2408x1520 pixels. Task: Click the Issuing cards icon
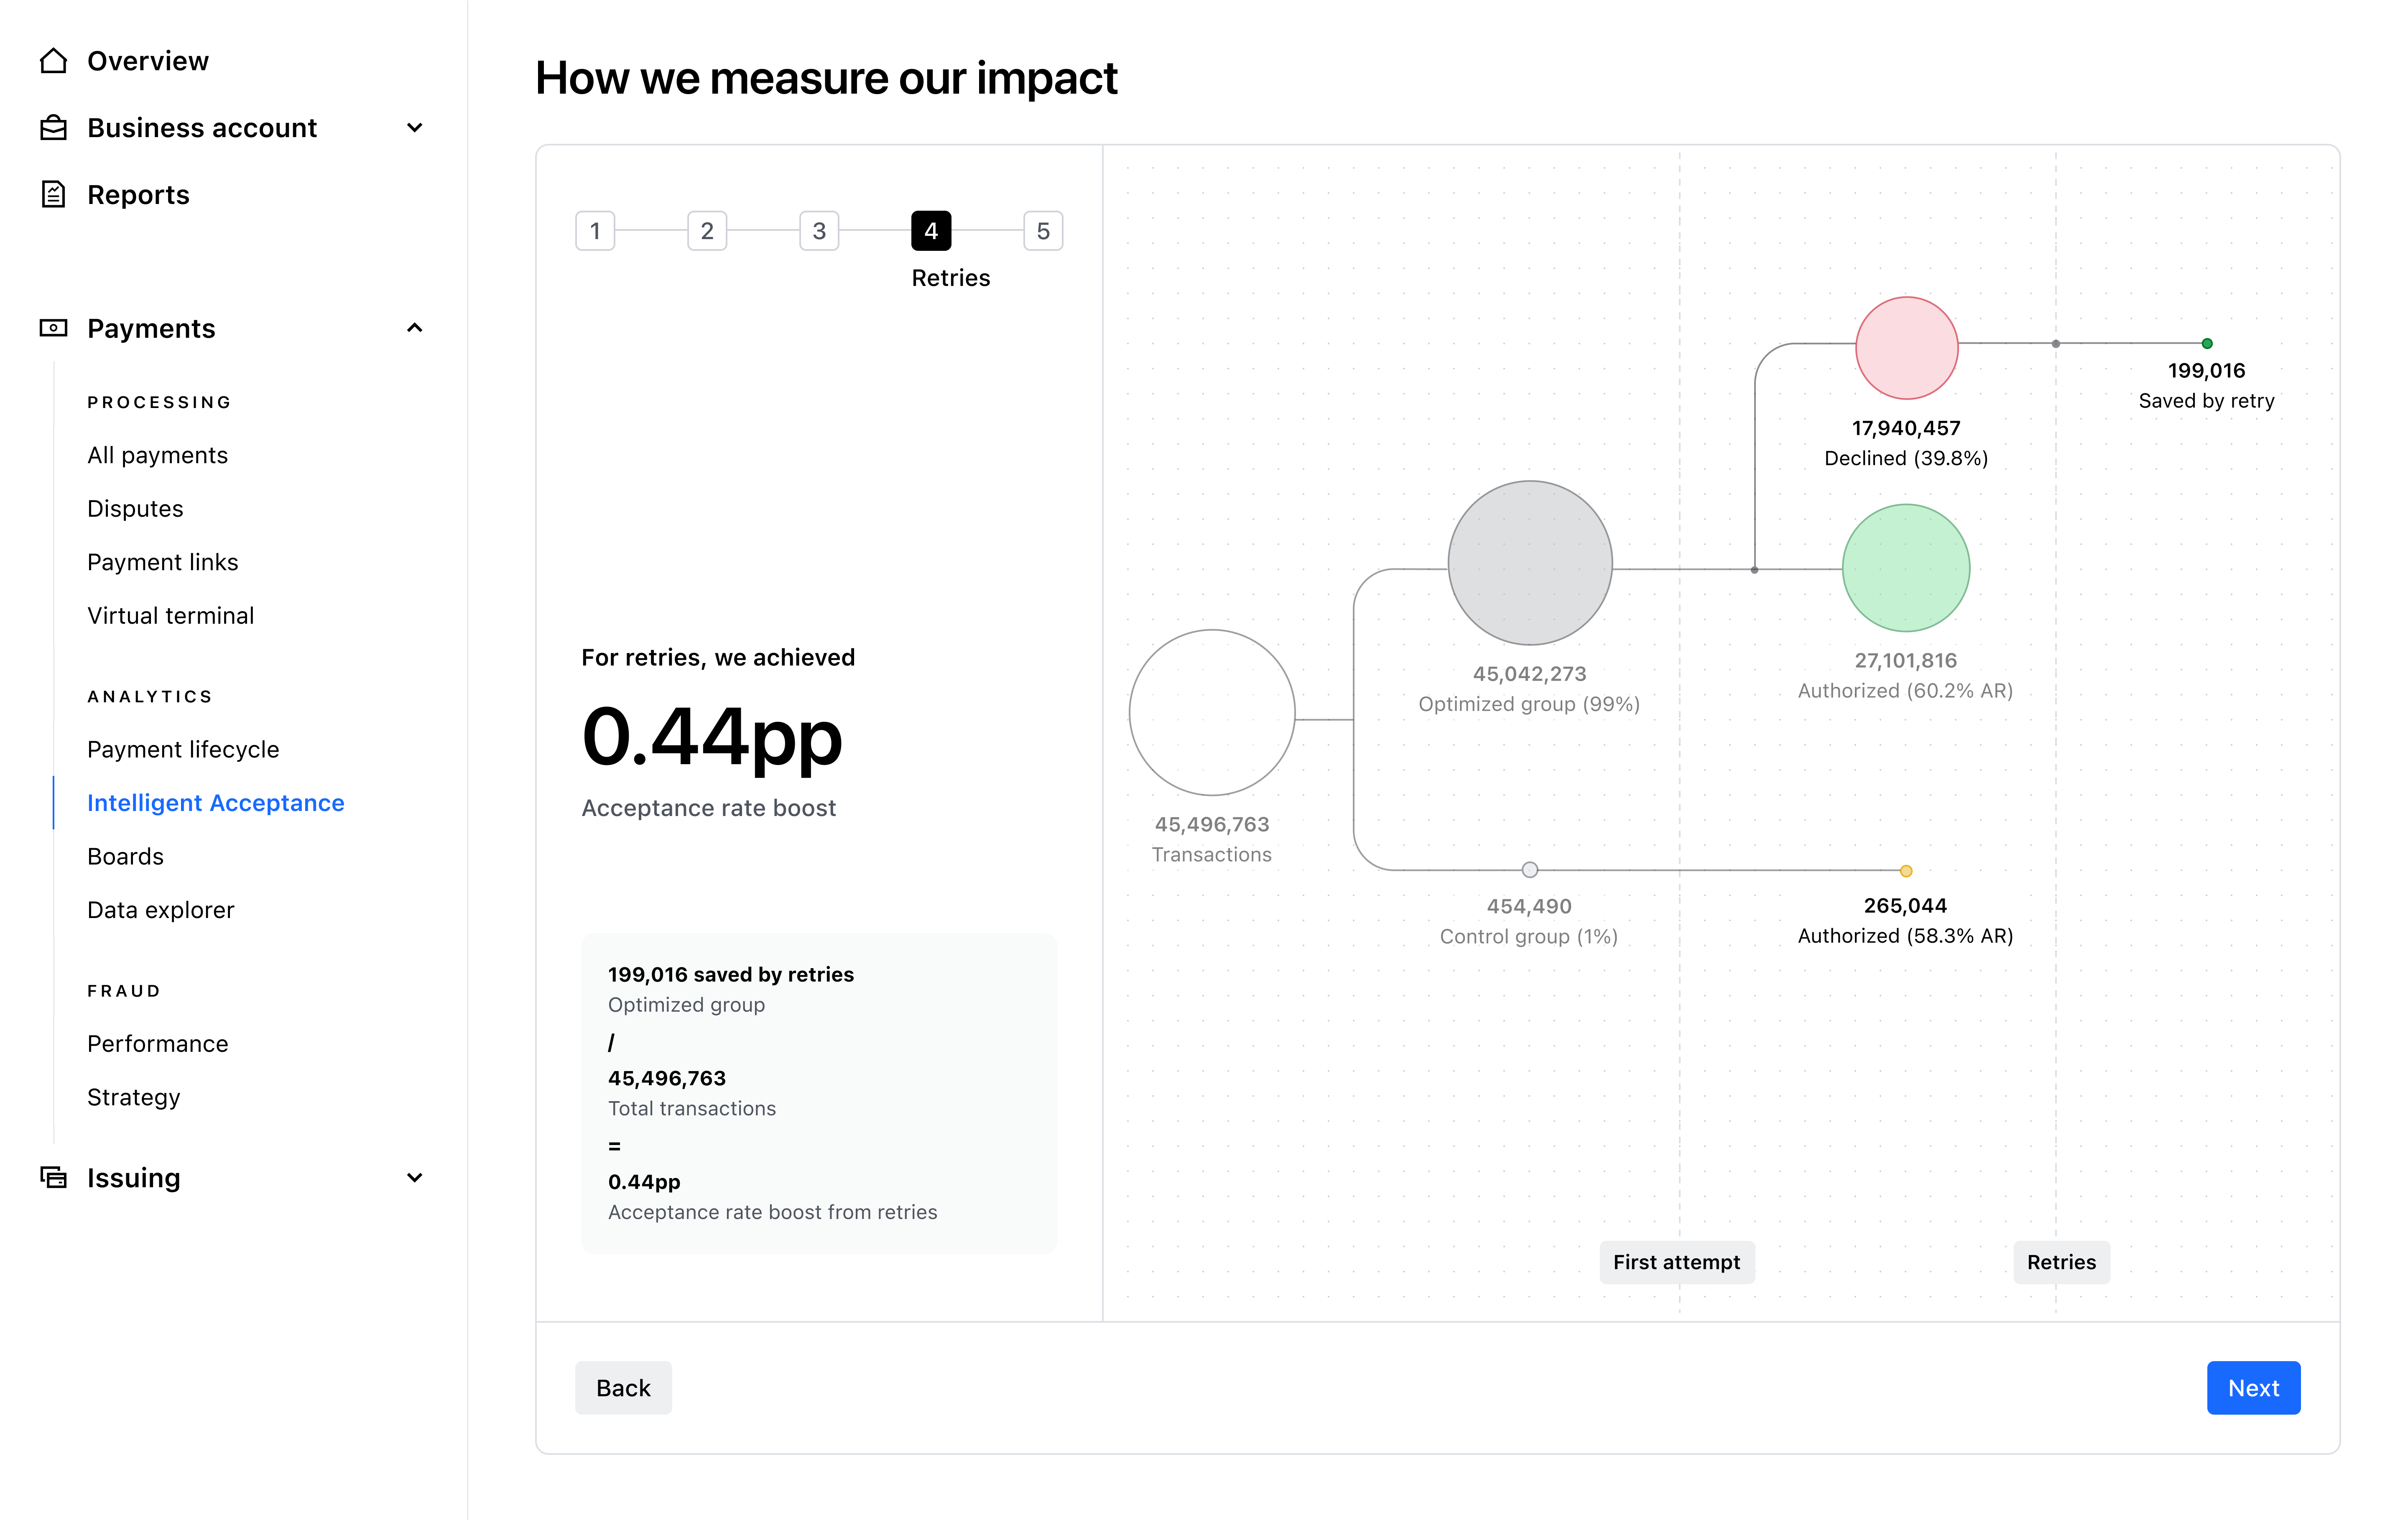[53, 1177]
